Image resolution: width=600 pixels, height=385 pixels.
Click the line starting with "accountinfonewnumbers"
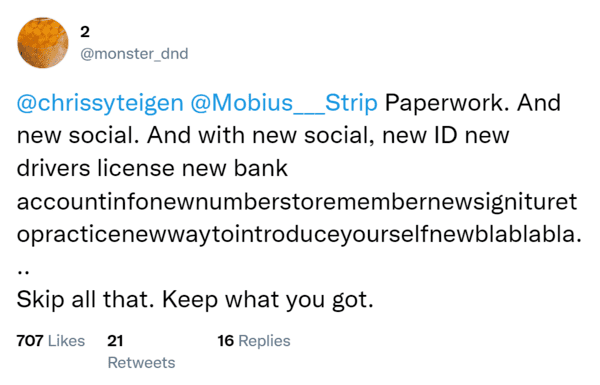click(297, 202)
